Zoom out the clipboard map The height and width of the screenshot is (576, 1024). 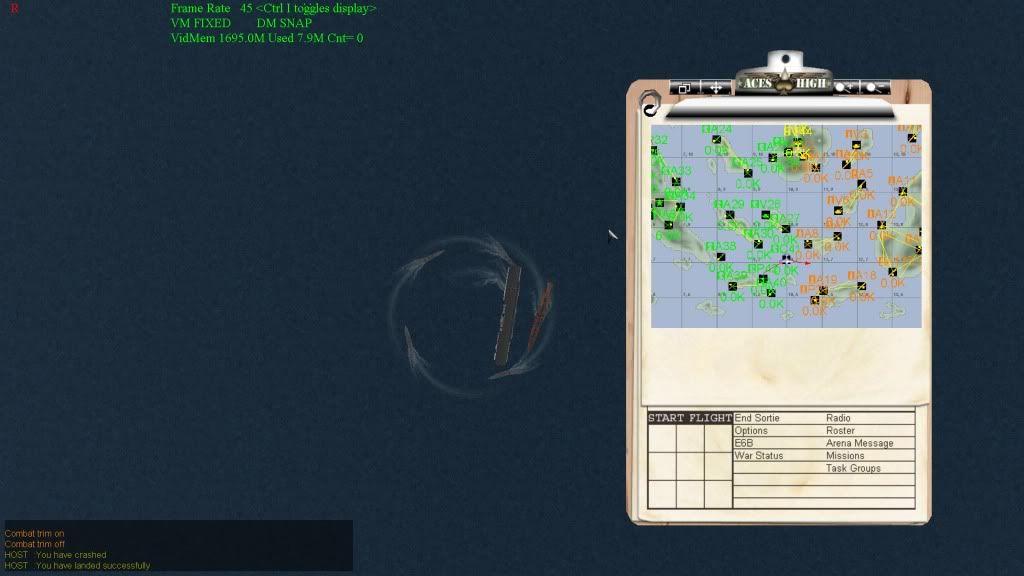(875, 88)
